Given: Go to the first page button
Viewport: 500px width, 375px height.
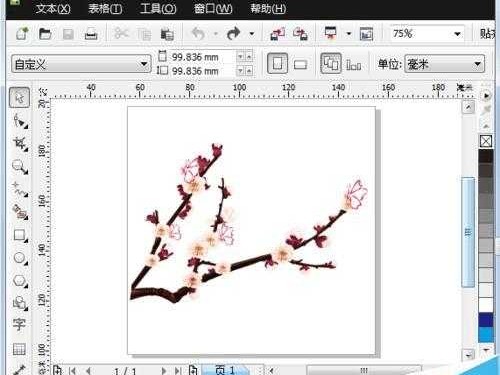Looking at the screenshot, I should 73,370.
